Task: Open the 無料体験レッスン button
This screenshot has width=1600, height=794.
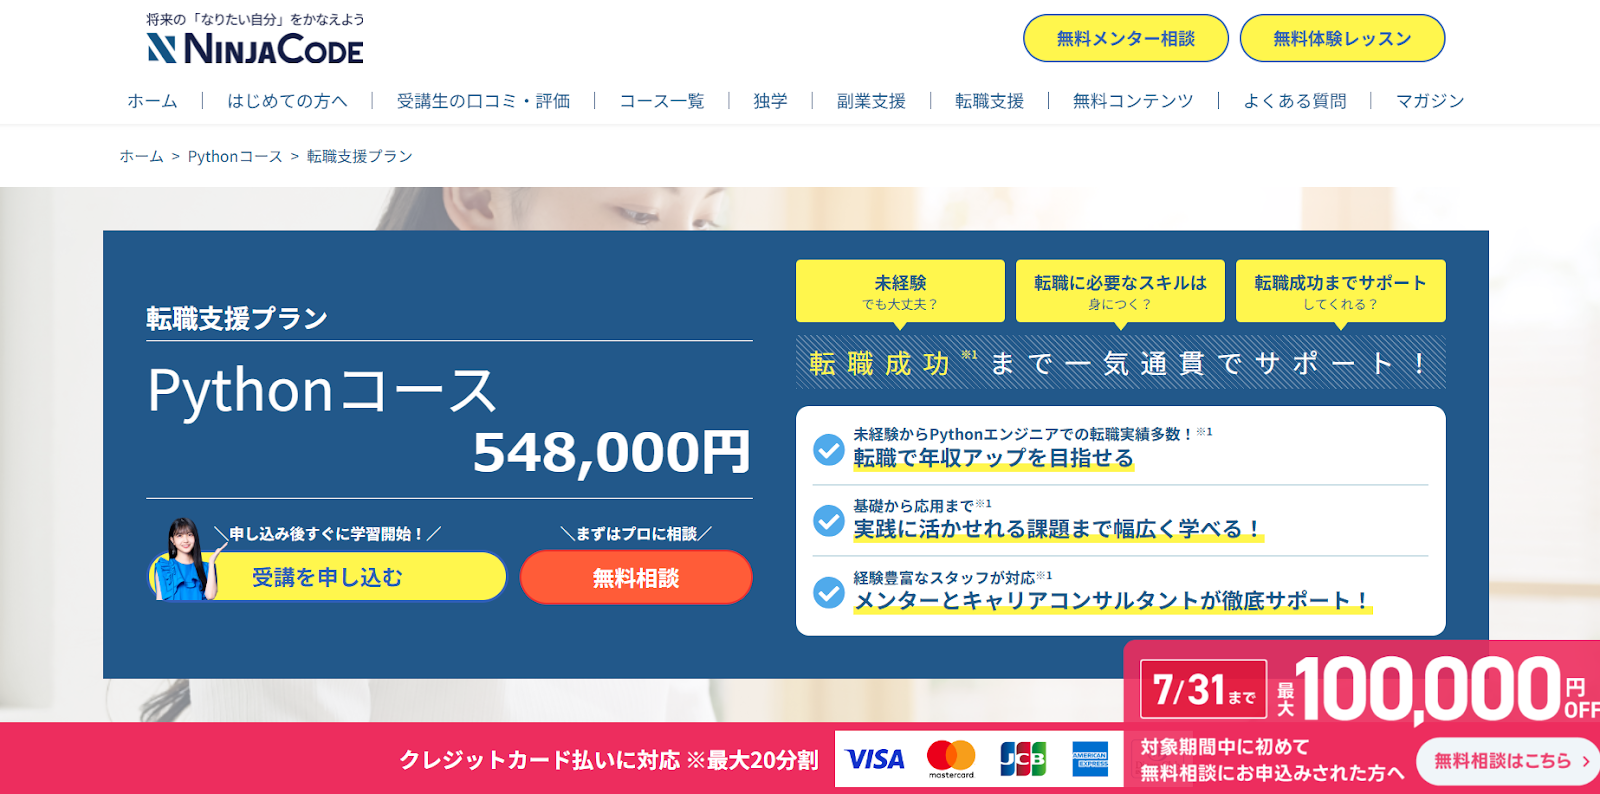Action: pos(1342,38)
